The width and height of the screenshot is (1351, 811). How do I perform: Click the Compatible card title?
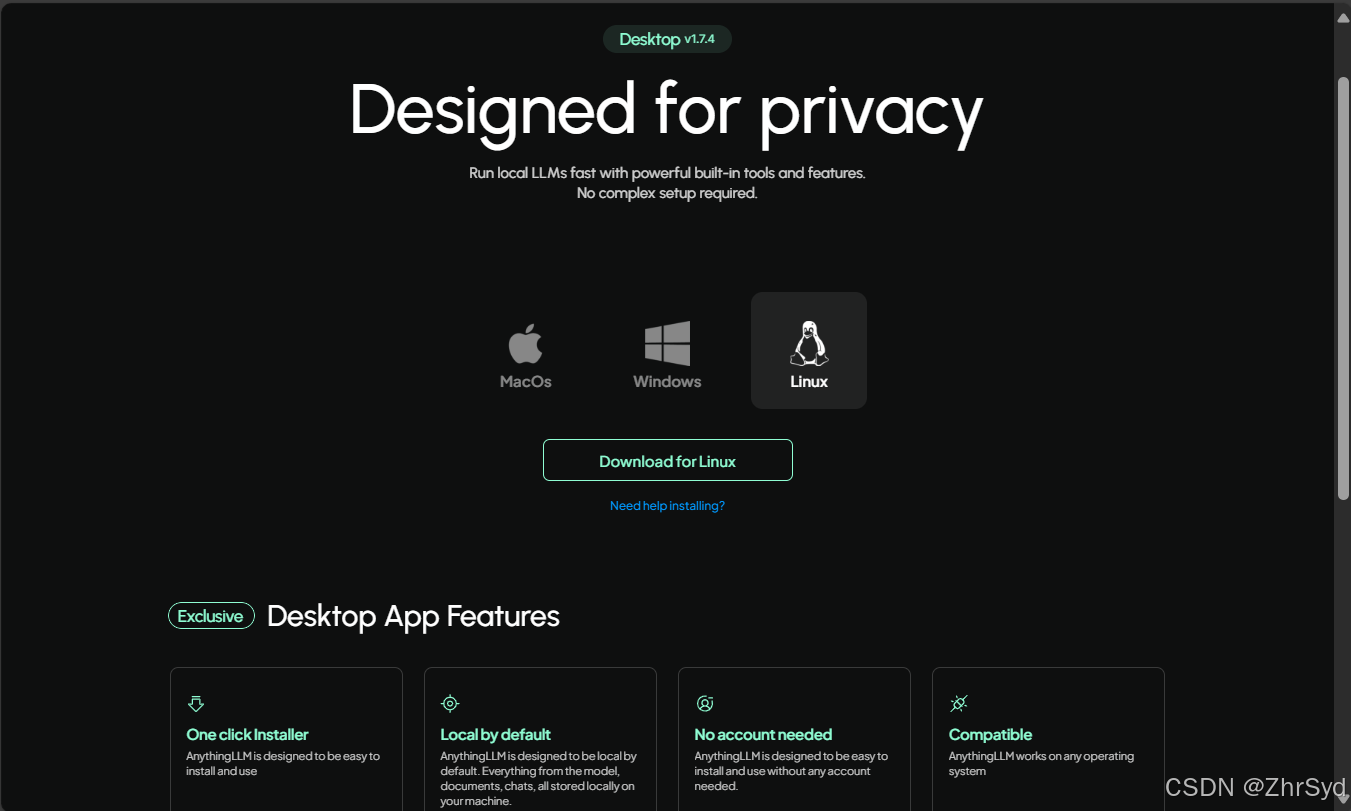990,735
